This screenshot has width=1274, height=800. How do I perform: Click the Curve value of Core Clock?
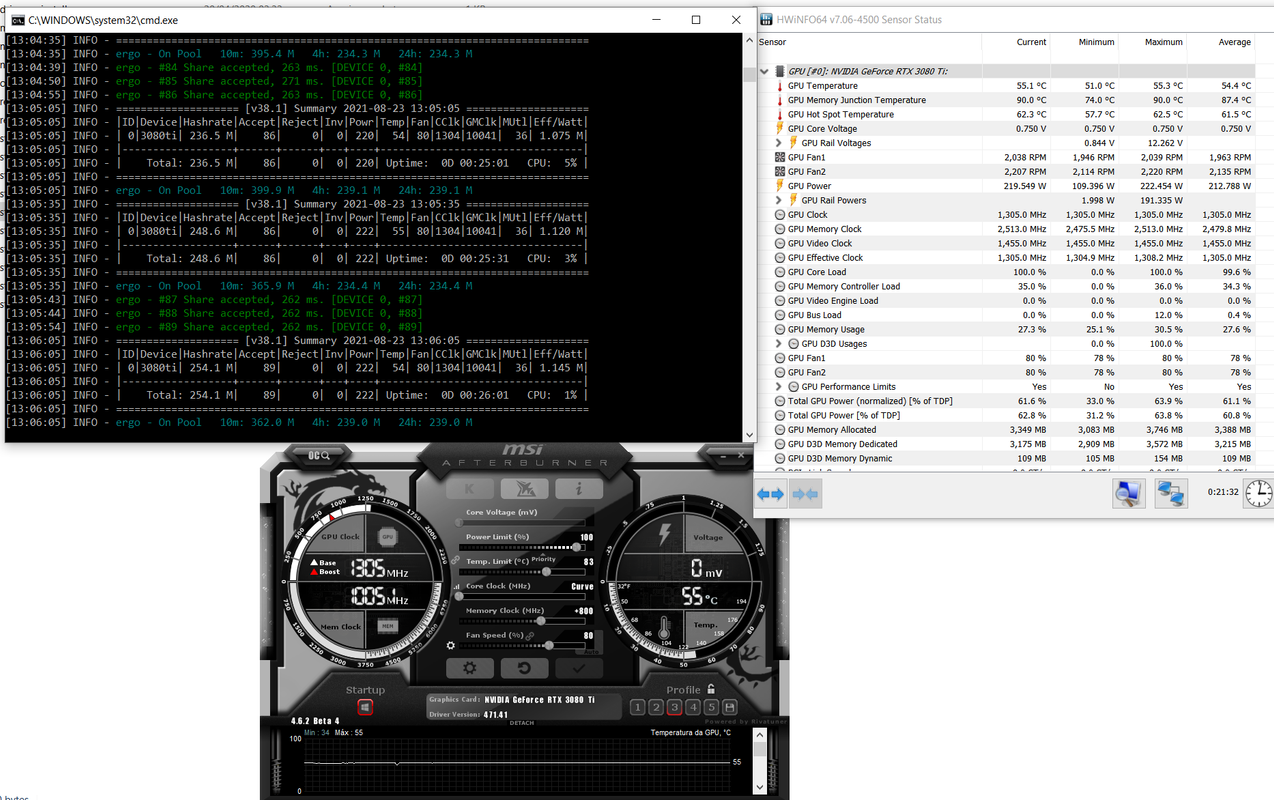click(582, 587)
